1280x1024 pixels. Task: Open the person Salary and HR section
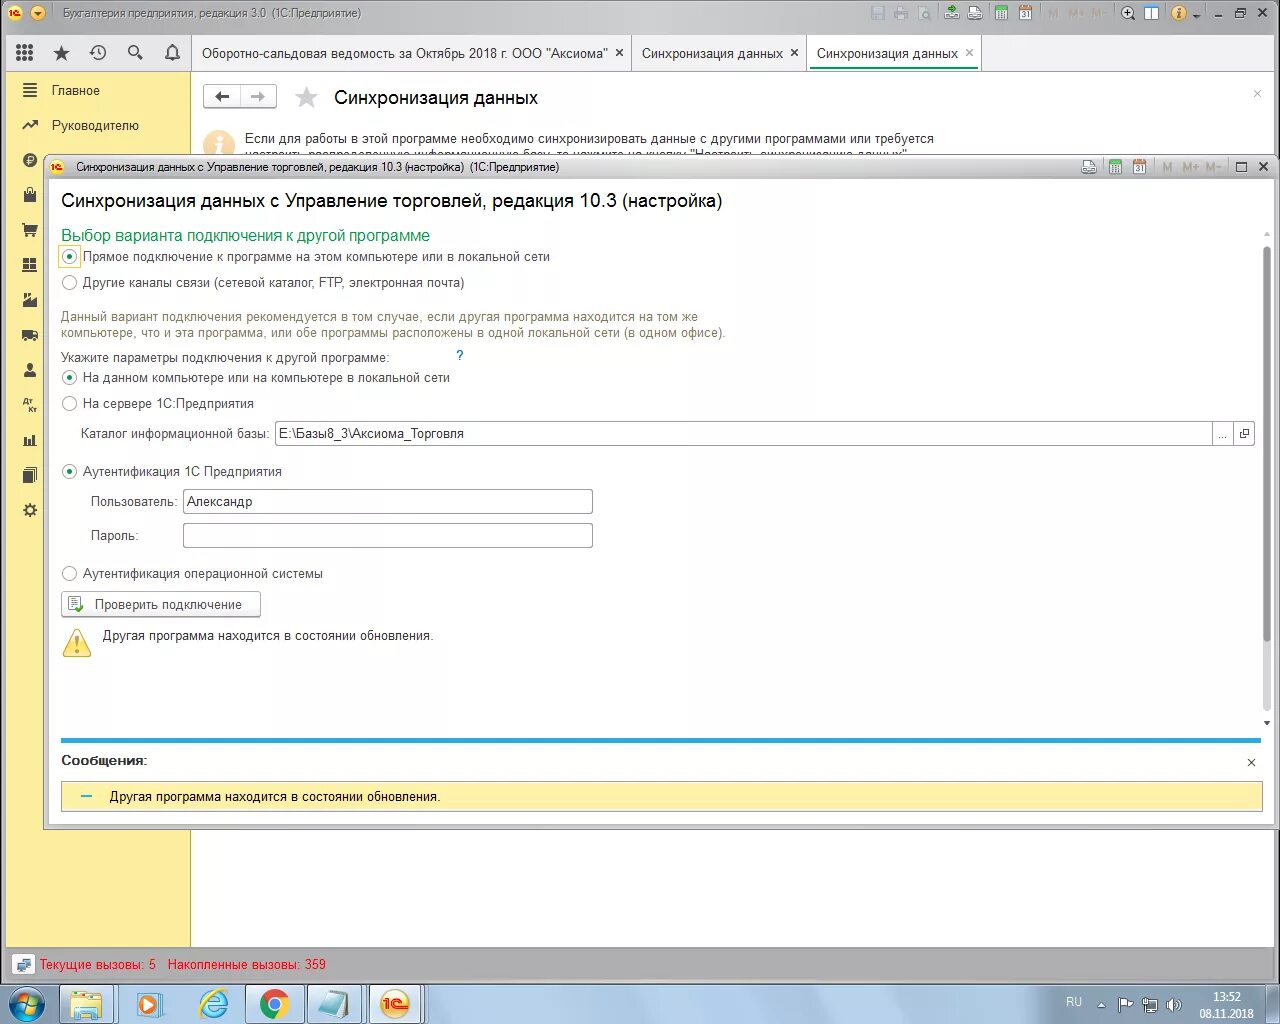pyautogui.click(x=30, y=370)
